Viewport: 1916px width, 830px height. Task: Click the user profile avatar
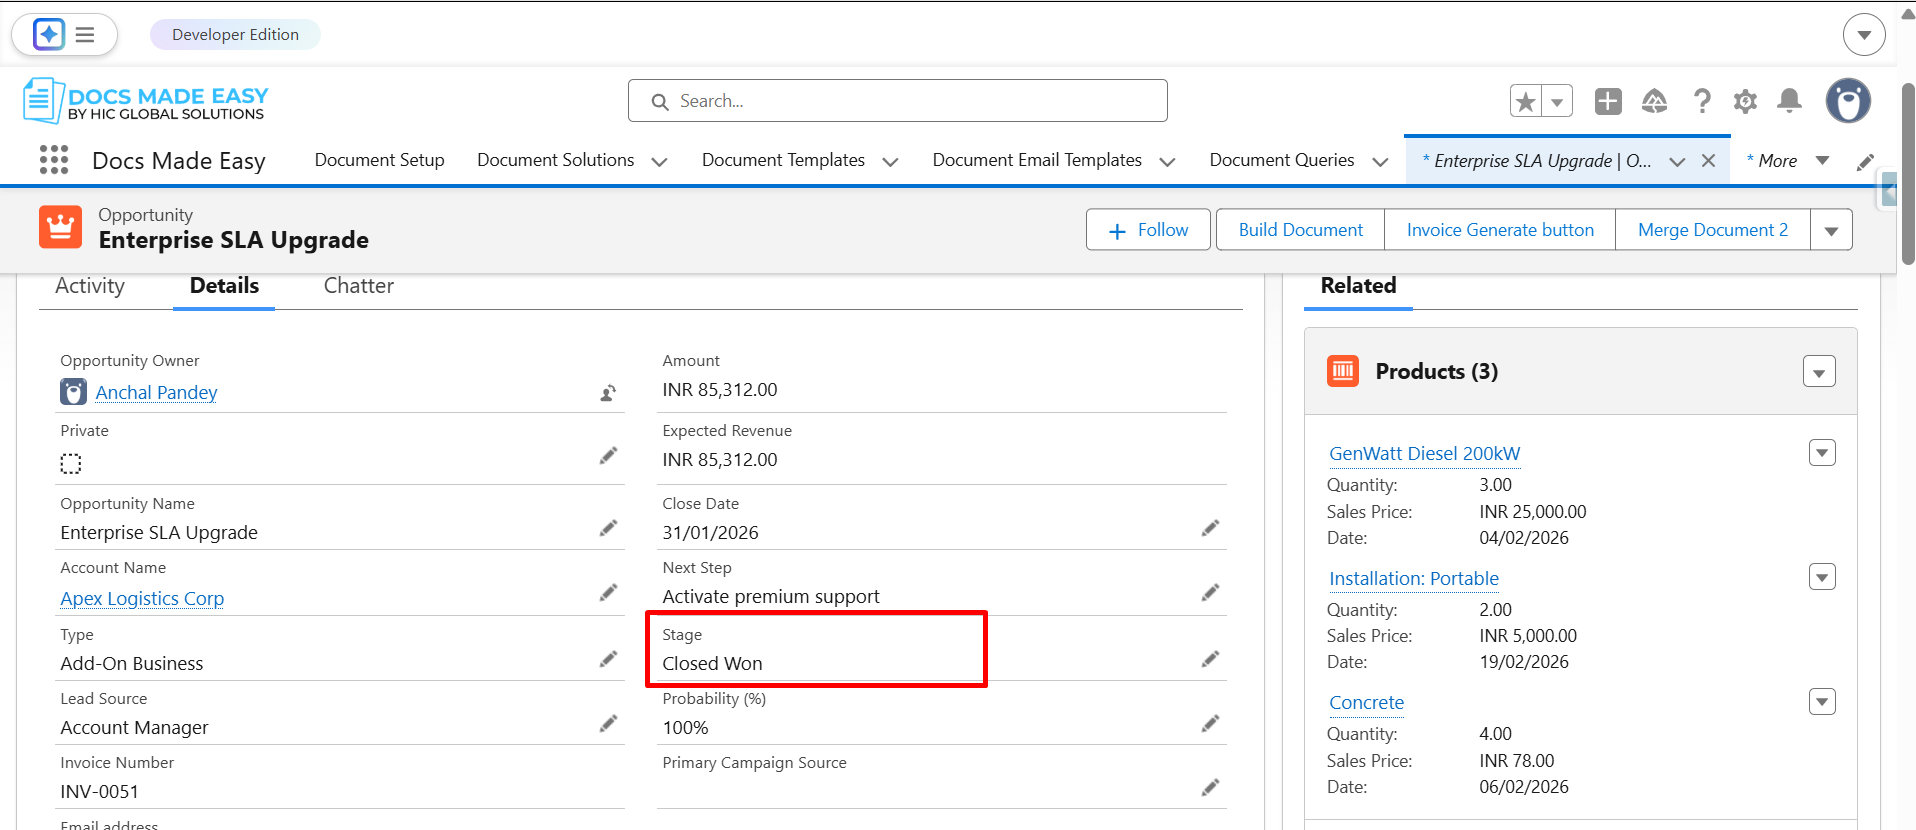coord(1848,101)
